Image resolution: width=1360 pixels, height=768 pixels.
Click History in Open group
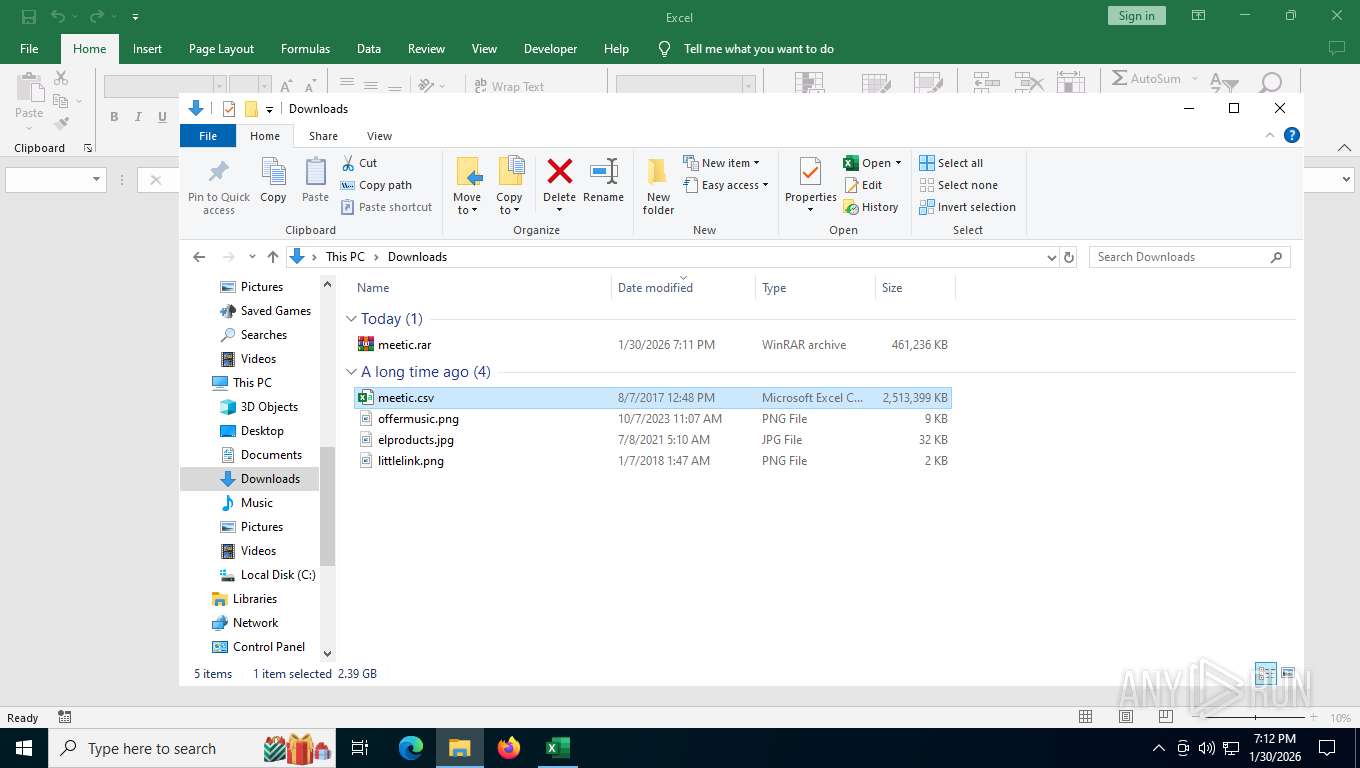point(871,207)
